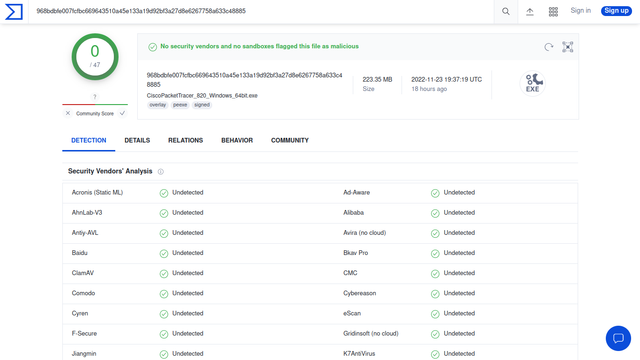Click the Jiangmin vendor name
The width and height of the screenshot is (640, 360).
(x=84, y=353)
